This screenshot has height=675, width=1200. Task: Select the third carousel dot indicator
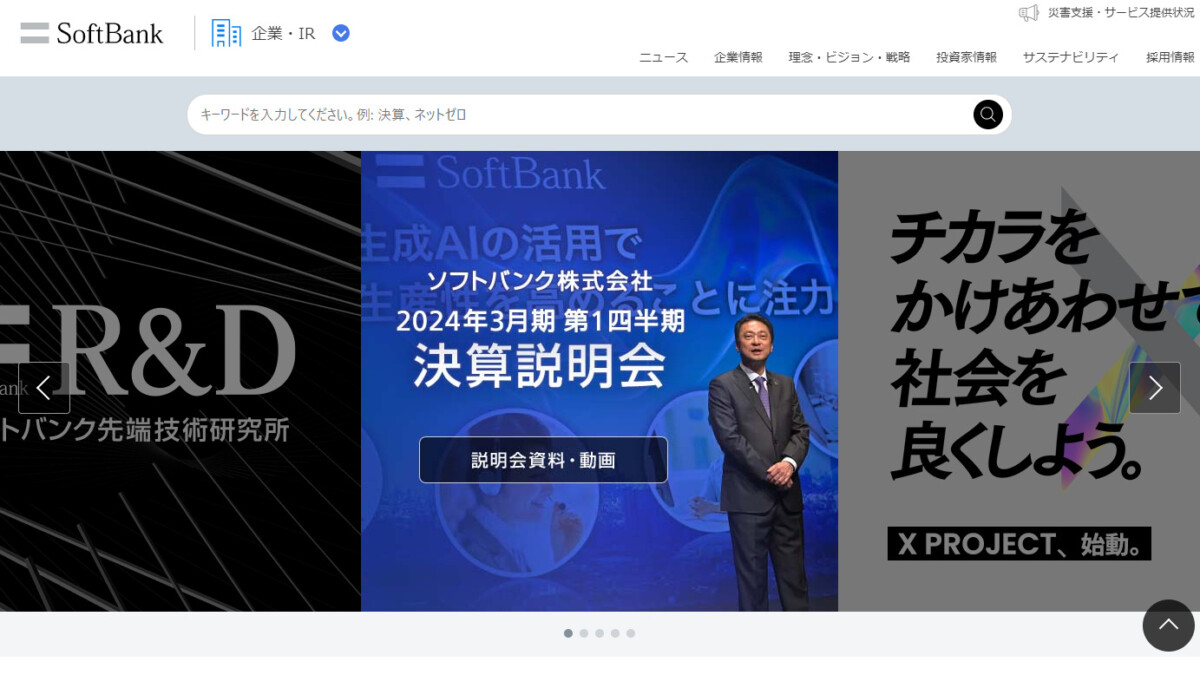click(x=599, y=633)
